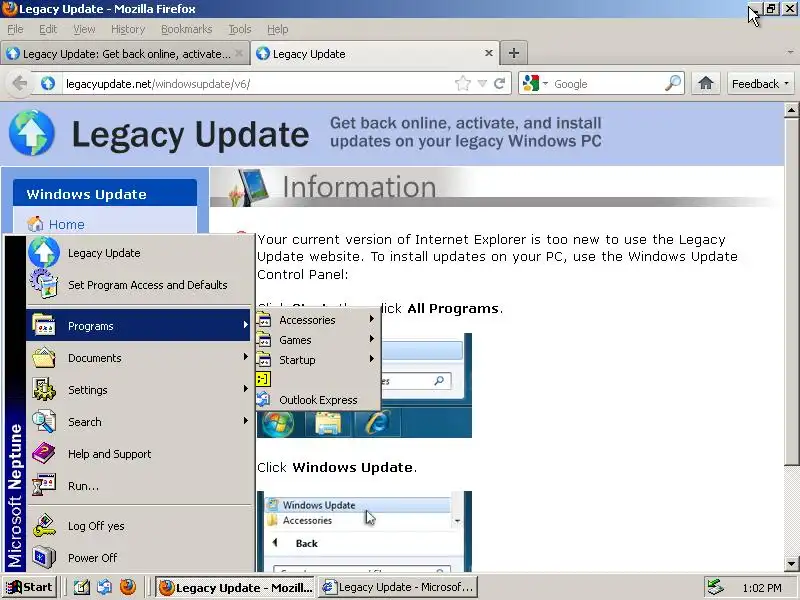Click Set Program Access and Defaults icon
Screen dimensions: 800x600
pyautogui.click(x=44, y=284)
